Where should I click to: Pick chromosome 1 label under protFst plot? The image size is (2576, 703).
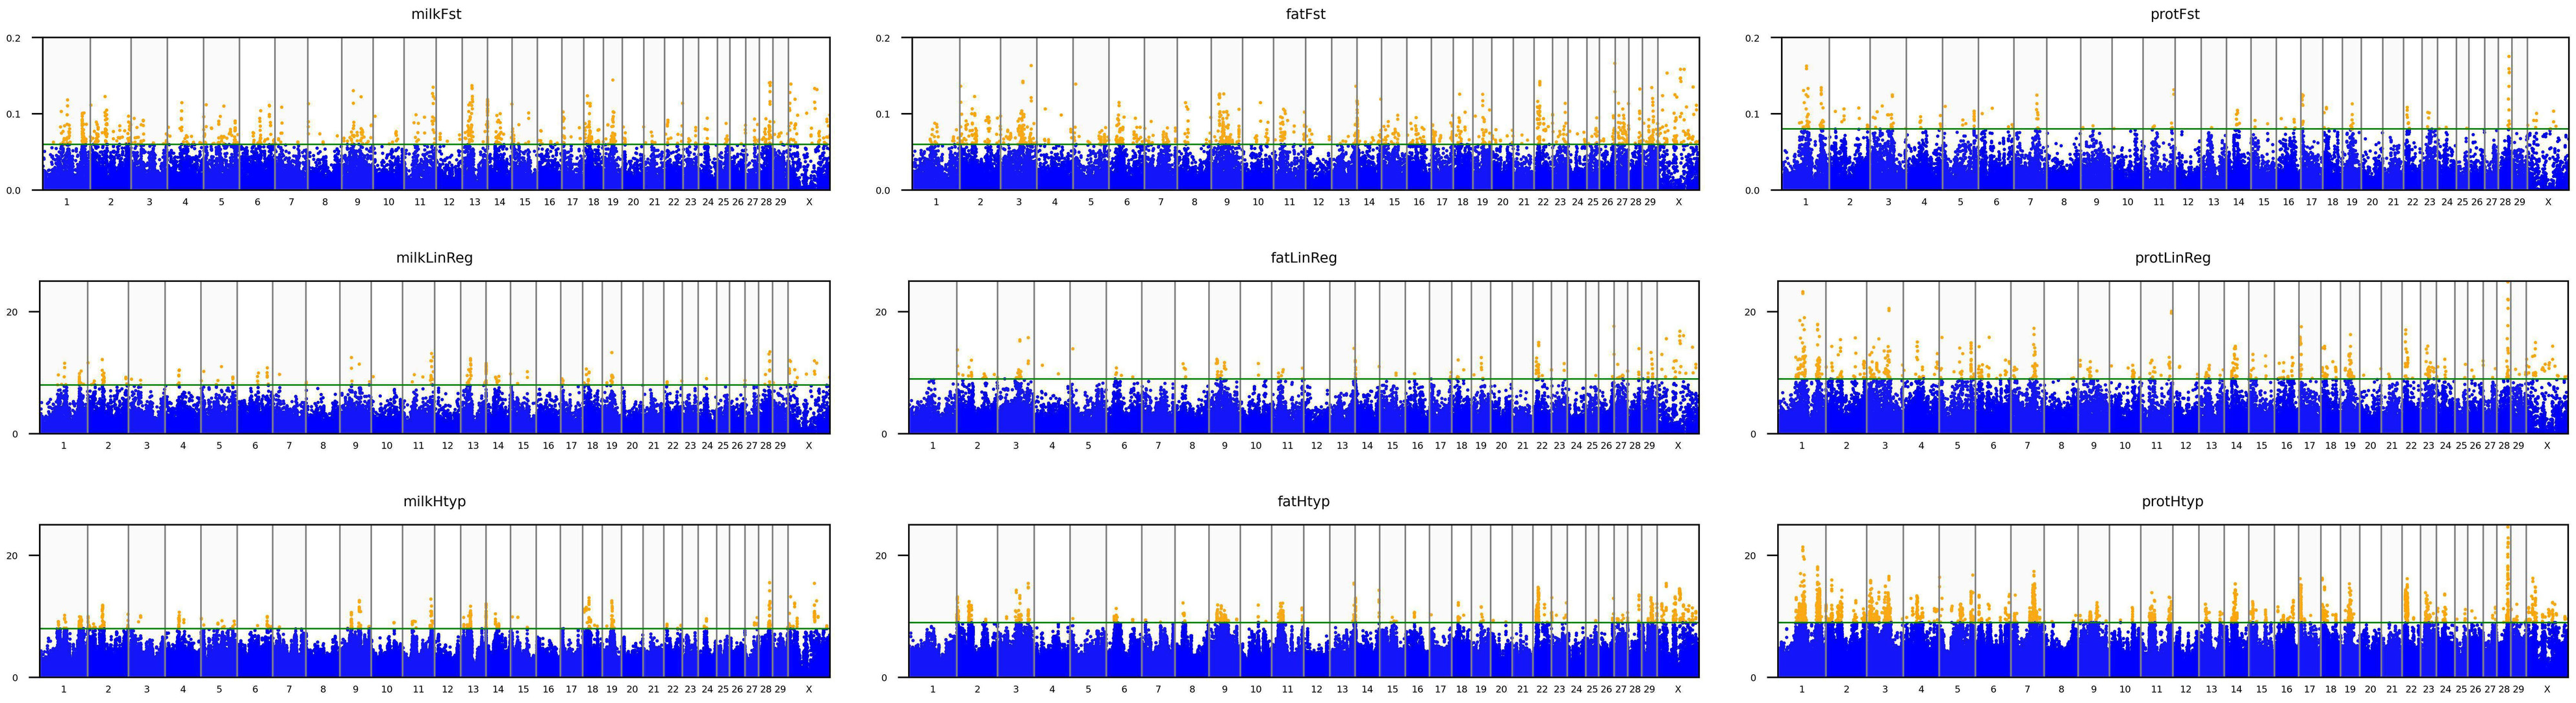click(1805, 202)
